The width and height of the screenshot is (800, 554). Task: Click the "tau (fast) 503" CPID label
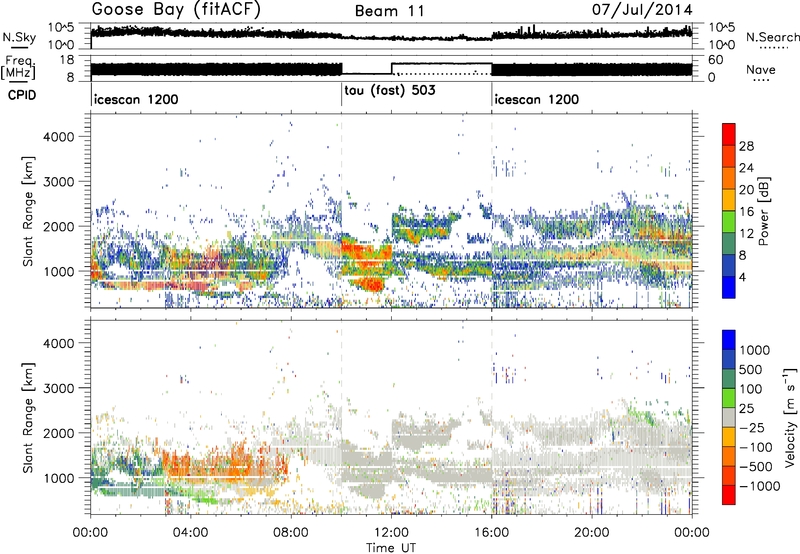[x=390, y=90]
